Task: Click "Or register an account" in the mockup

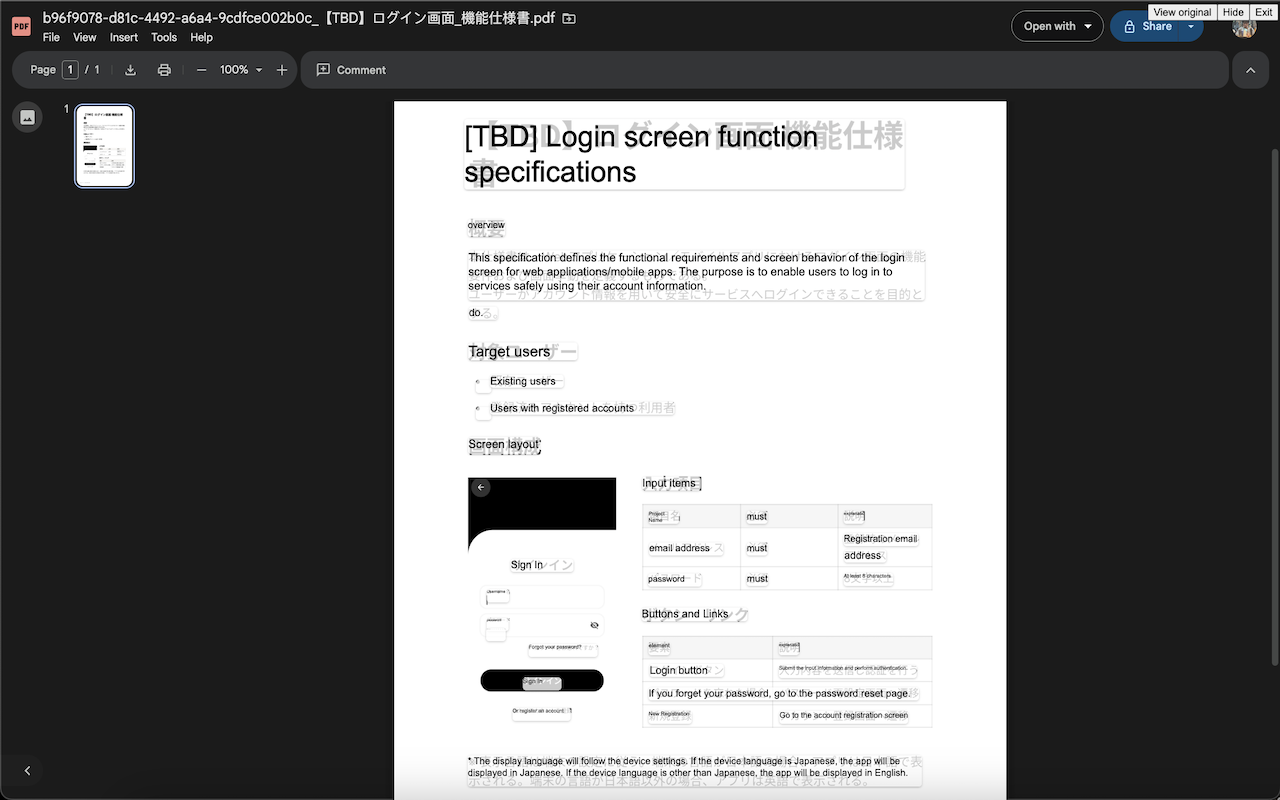Action: (x=540, y=711)
